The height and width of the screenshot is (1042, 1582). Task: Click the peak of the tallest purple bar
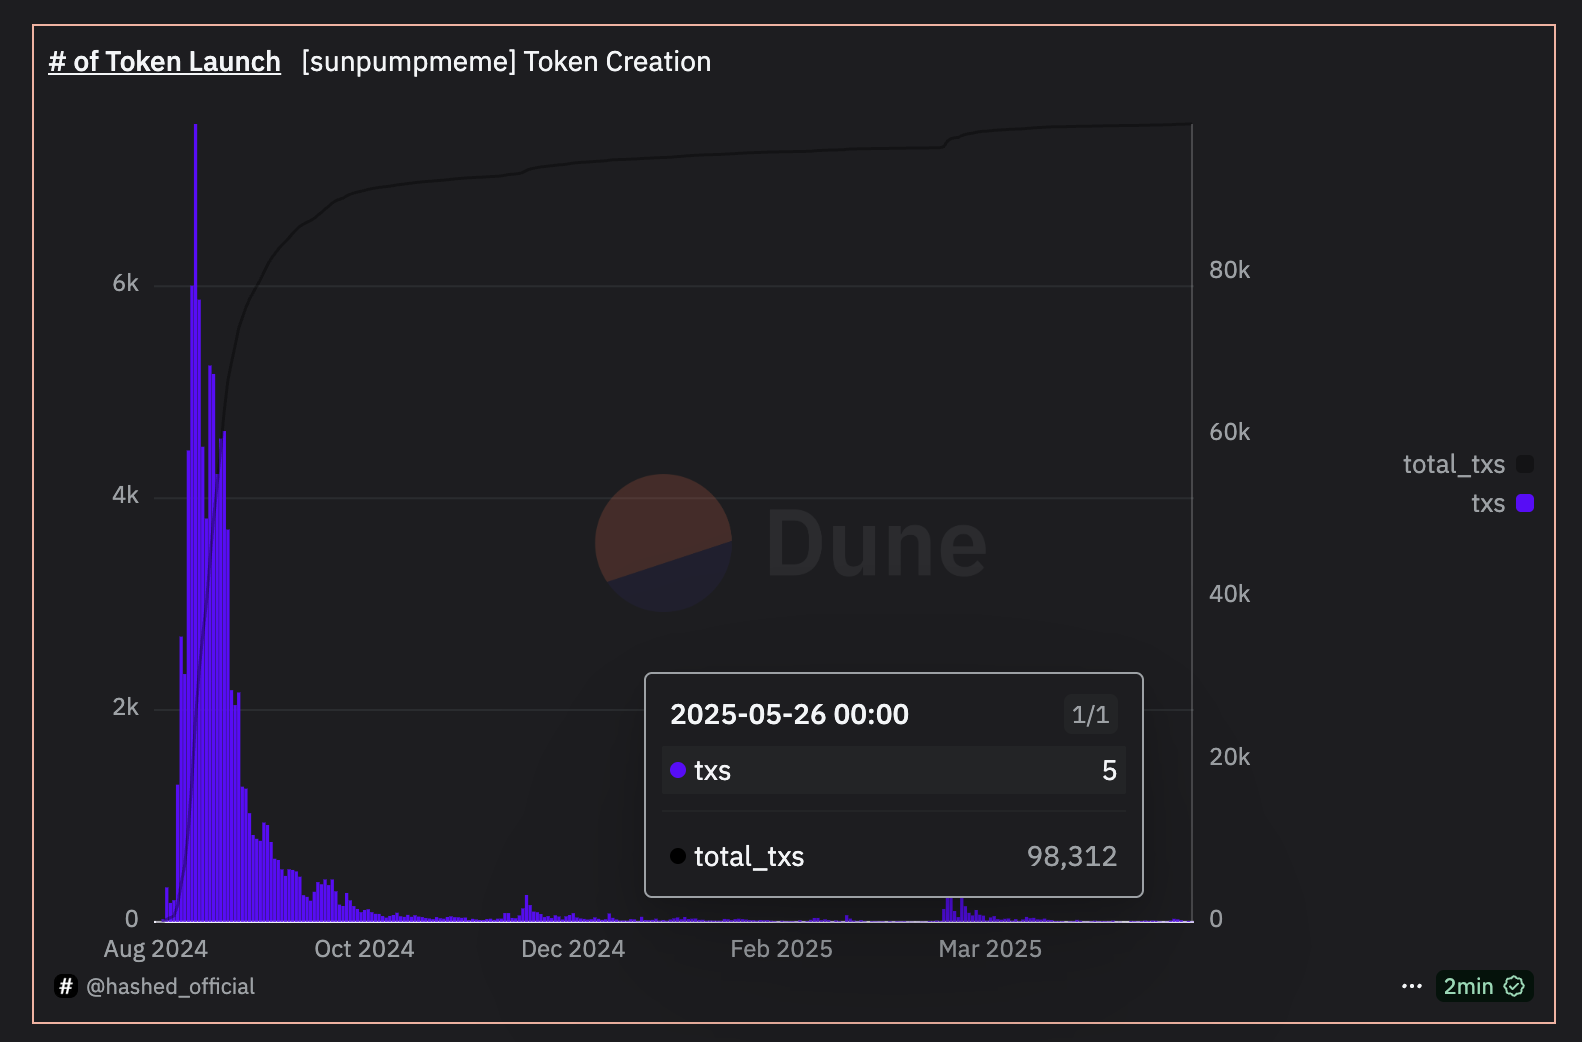point(195,128)
